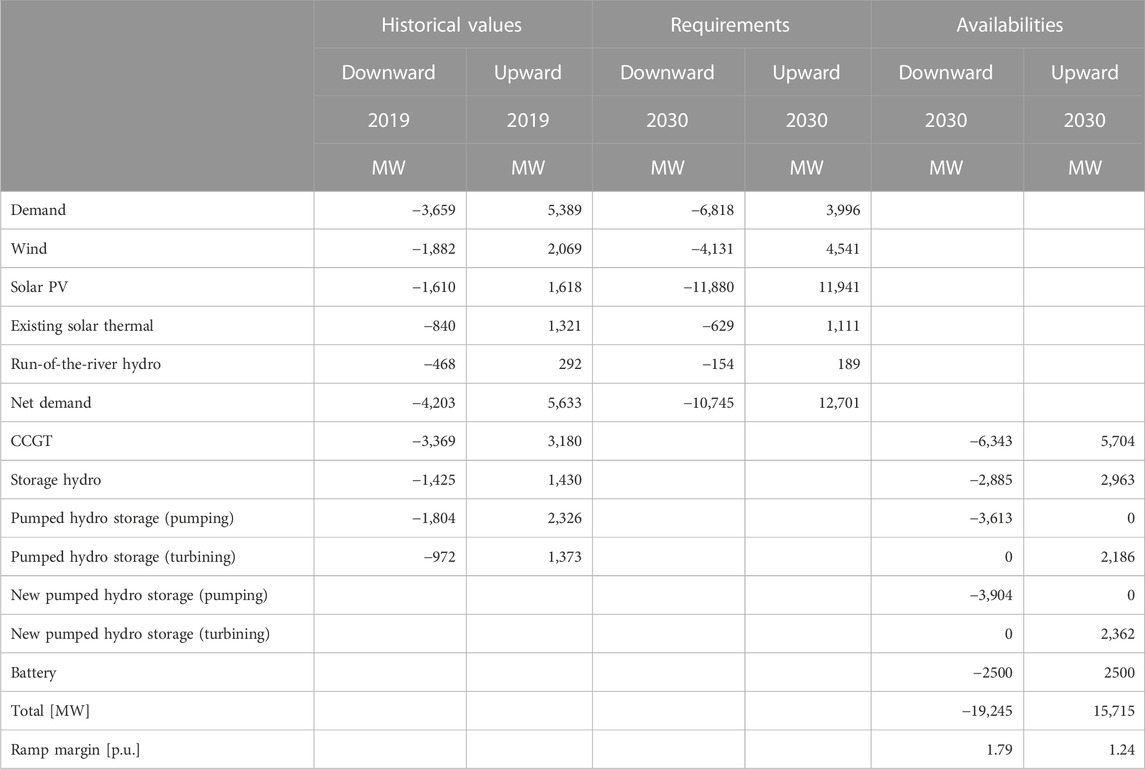Click the Solar PV value 1,618
Viewport: 1145px width, 769px height.
(x=562, y=288)
